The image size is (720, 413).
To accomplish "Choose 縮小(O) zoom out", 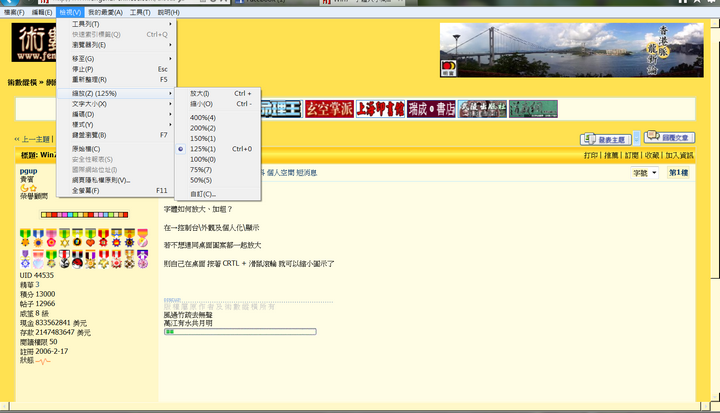I will [x=218, y=104].
